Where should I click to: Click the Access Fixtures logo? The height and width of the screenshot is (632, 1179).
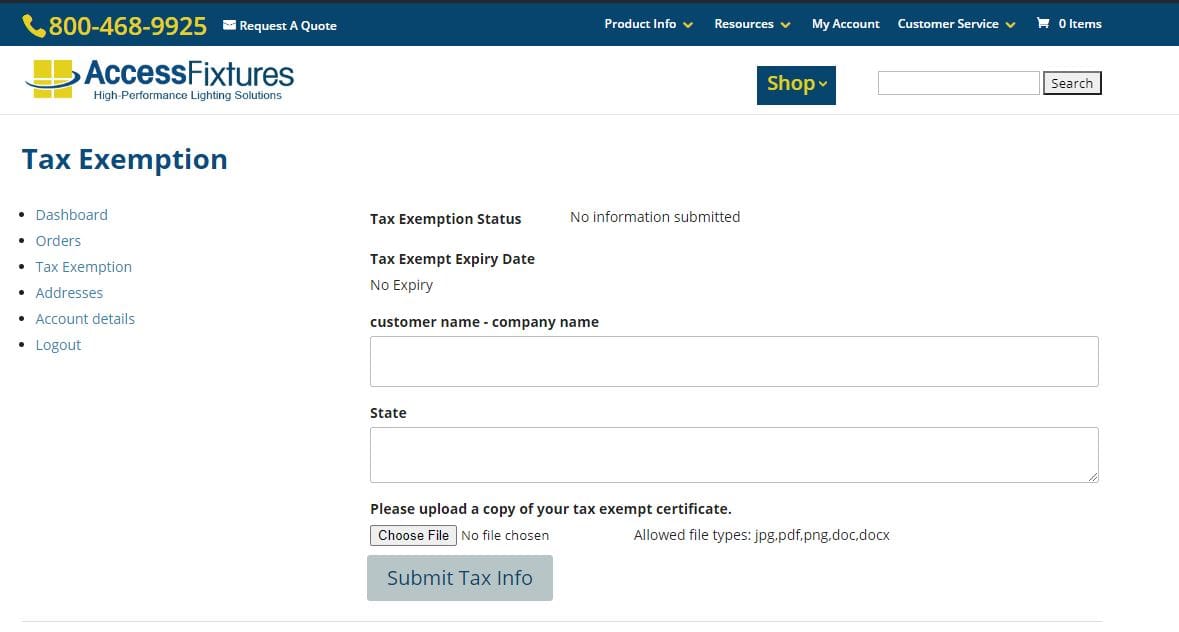[x=160, y=79]
